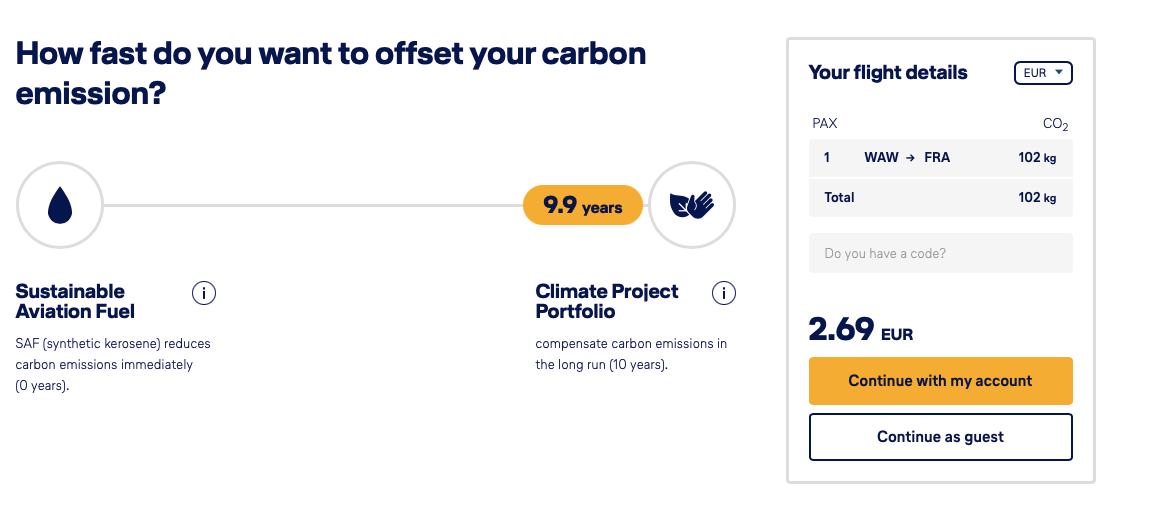1157x526 pixels.
Task: Click the Sustainable Aviation Fuel heading
Action: click(75, 301)
